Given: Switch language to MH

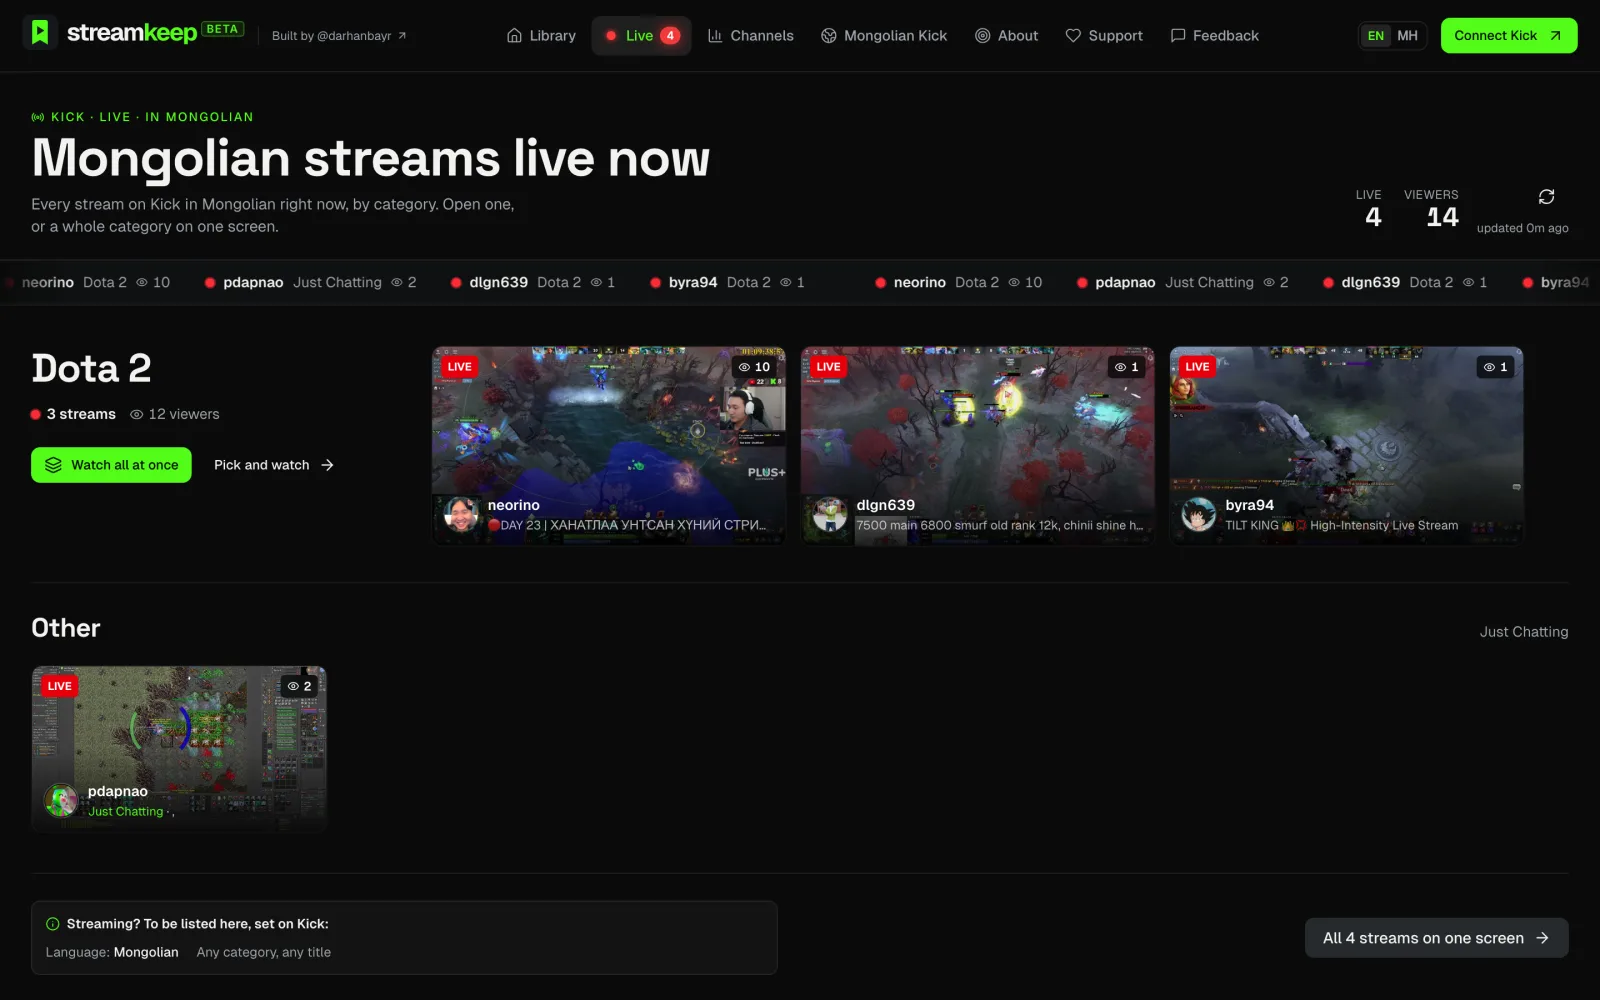Looking at the screenshot, I should (1407, 36).
